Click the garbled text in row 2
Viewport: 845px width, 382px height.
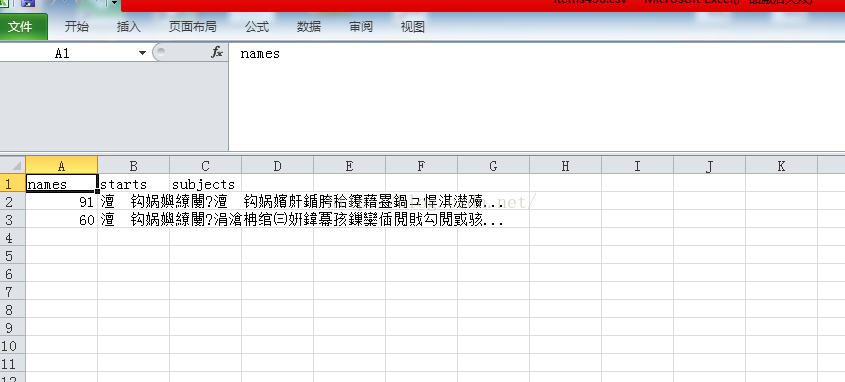click(x=302, y=203)
